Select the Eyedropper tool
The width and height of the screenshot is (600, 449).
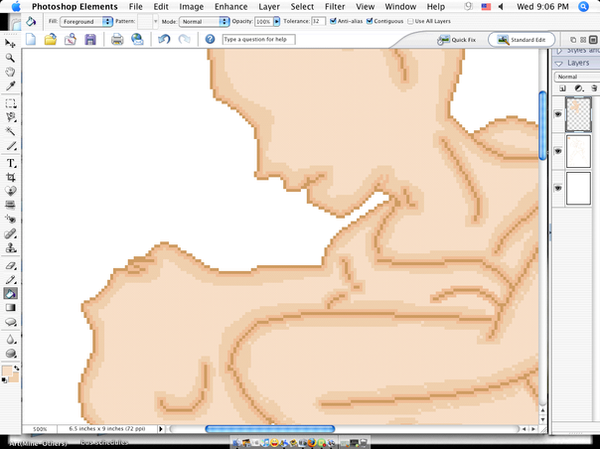[10, 86]
